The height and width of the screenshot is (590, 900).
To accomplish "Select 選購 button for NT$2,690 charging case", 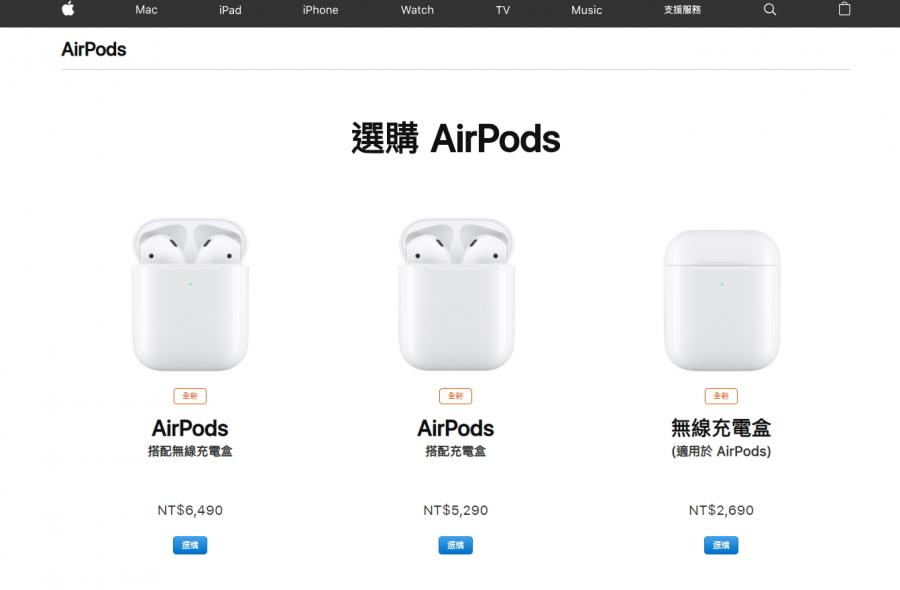I will tap(721, 545).
